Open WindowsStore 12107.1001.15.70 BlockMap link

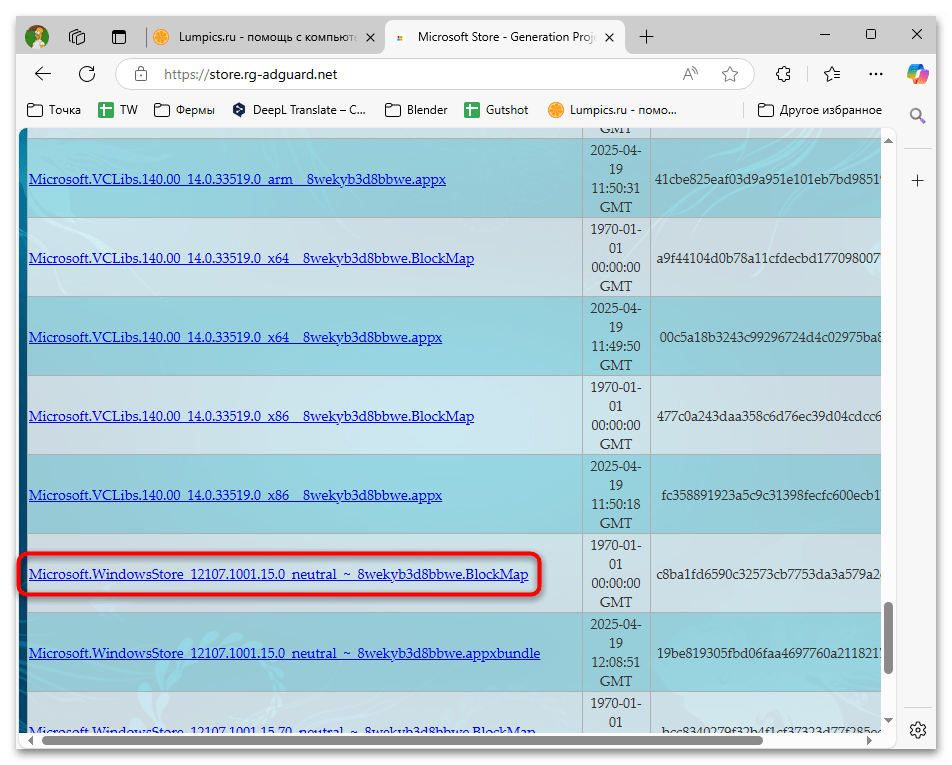(282, 730)
